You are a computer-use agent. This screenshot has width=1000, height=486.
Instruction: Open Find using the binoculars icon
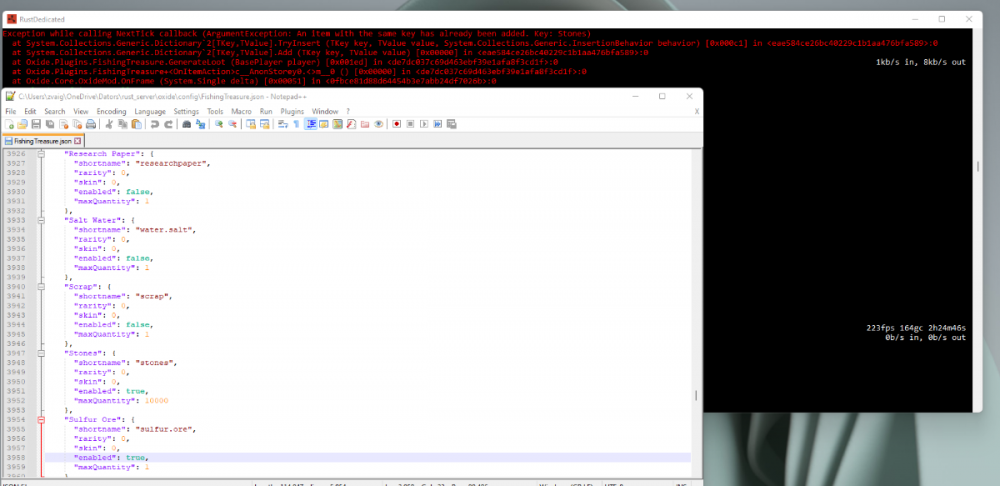tap(187, 124)
